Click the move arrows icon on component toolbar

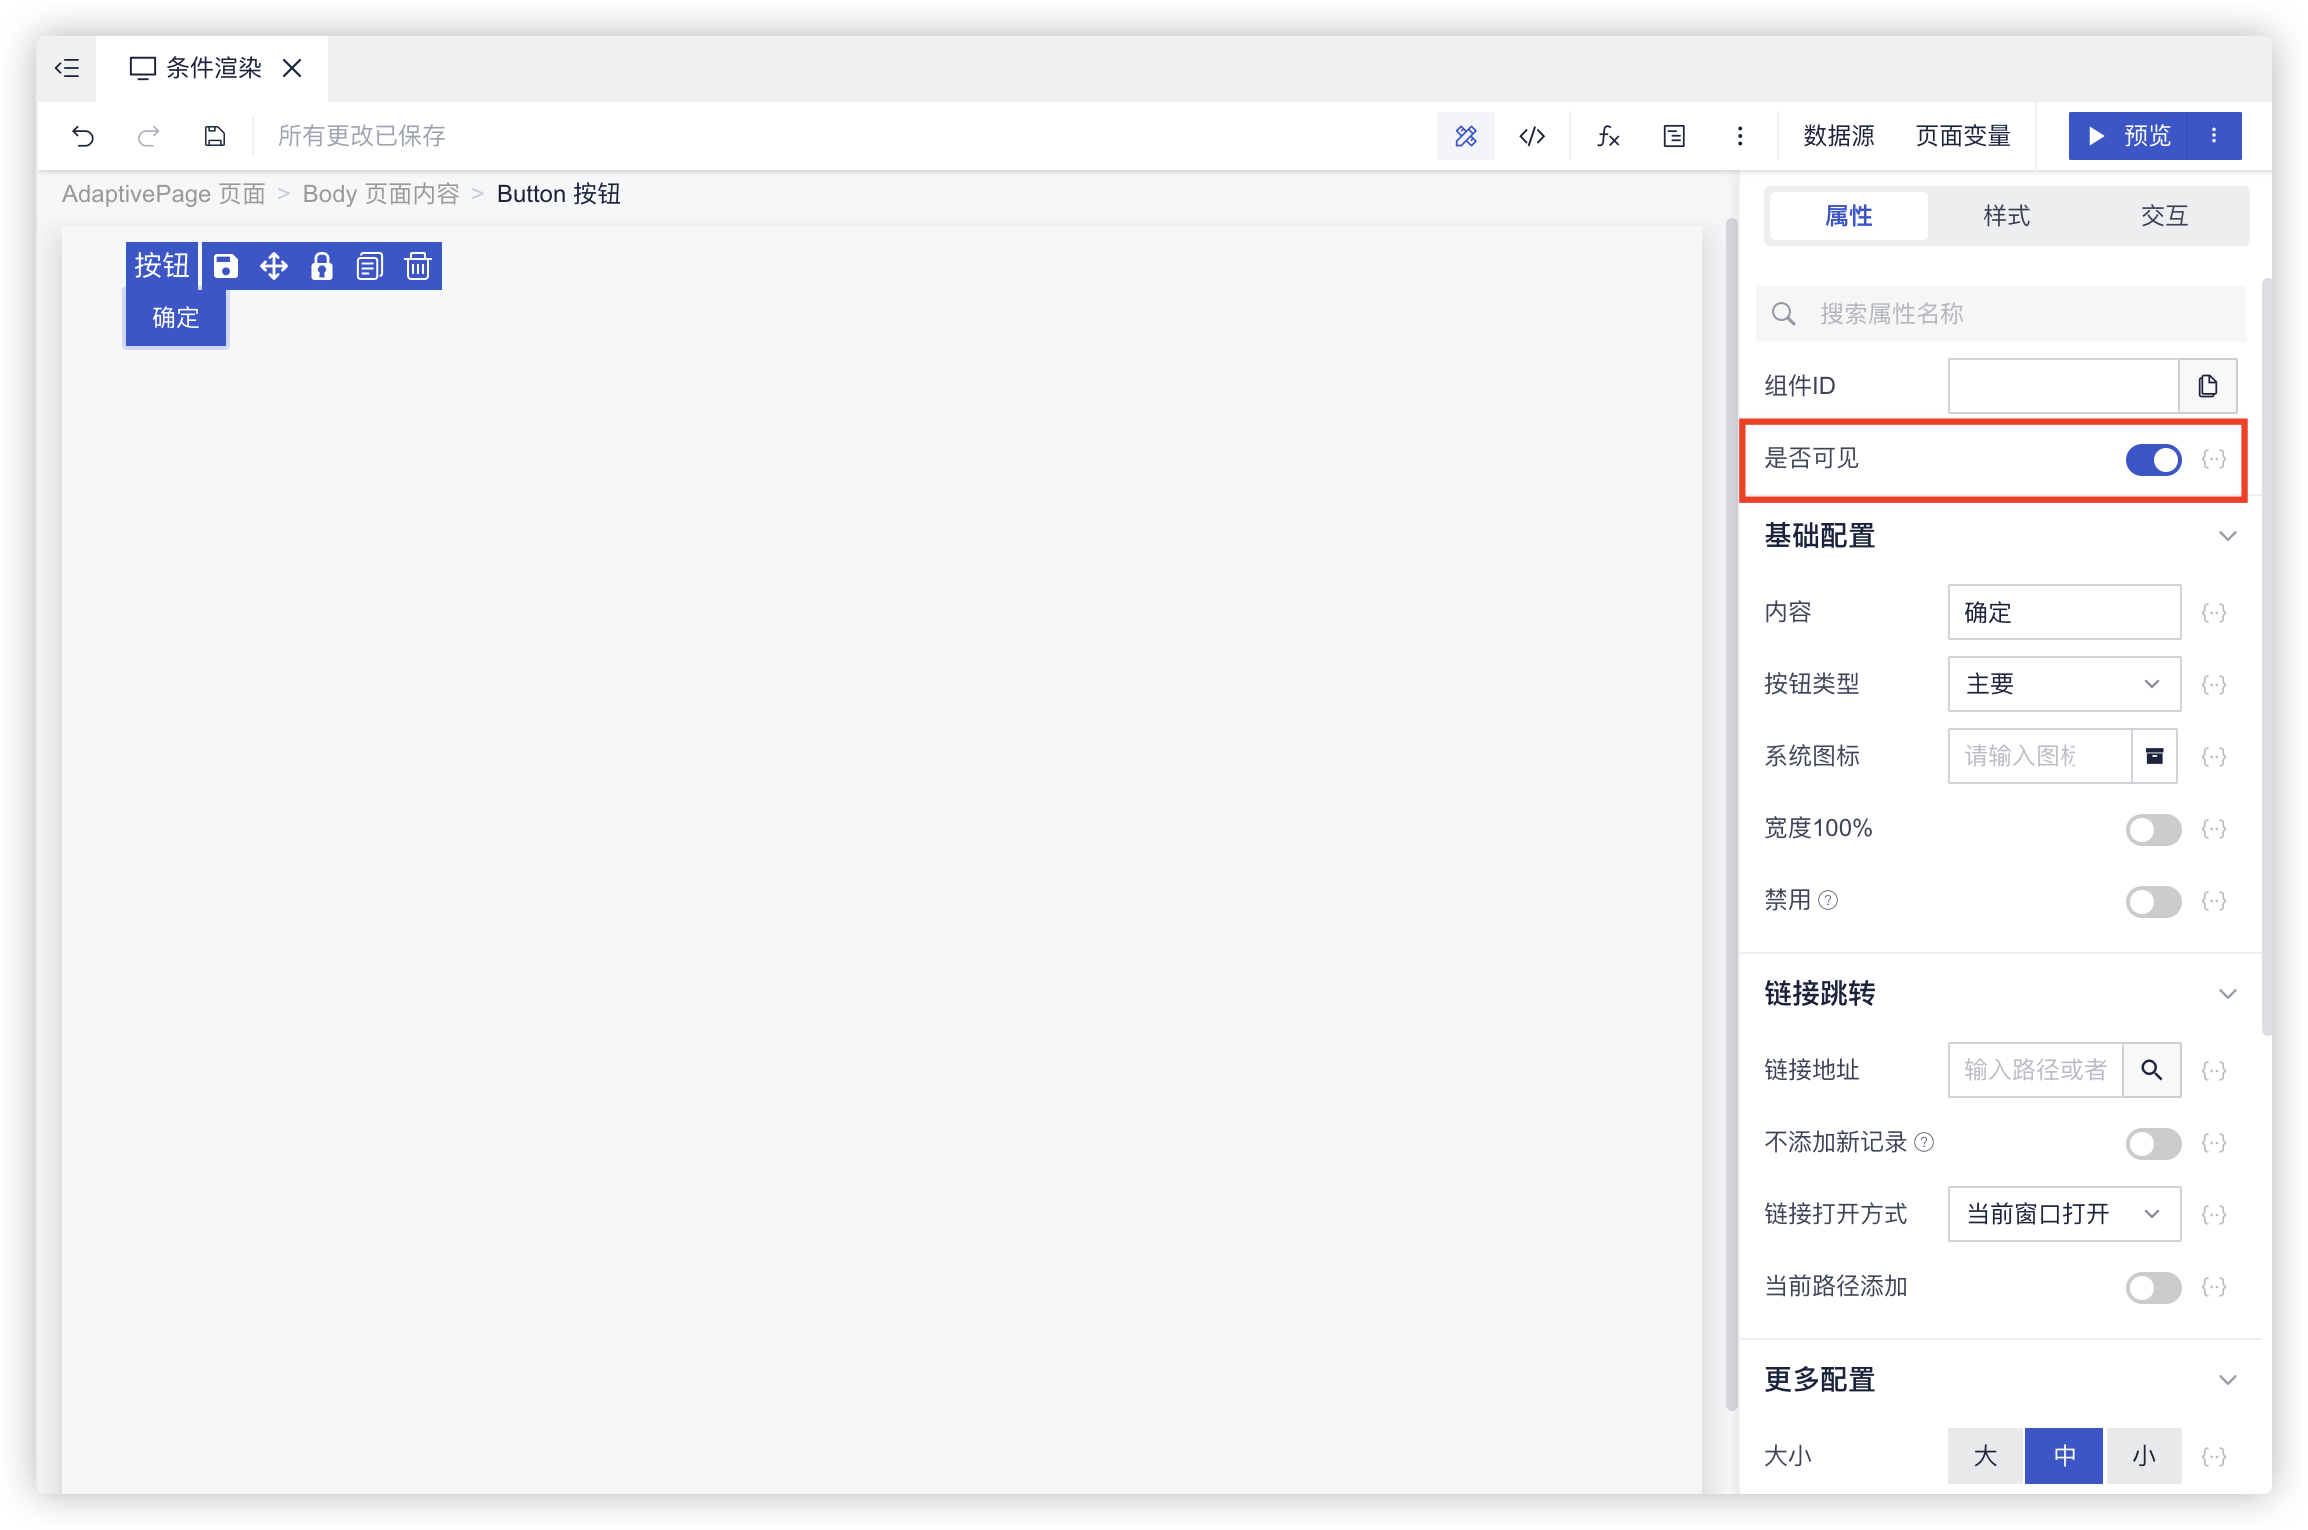[x=274, y=266]
